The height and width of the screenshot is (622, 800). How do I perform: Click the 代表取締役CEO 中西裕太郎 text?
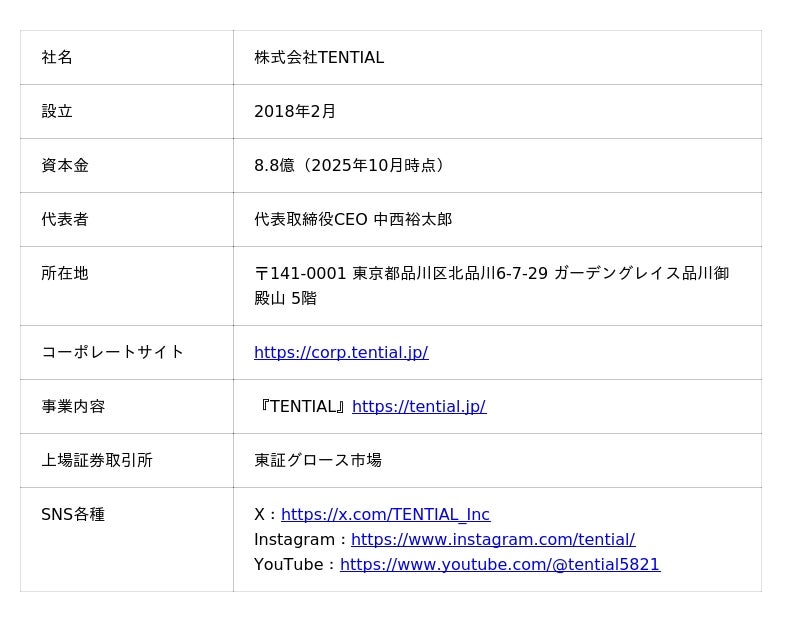point(353,219)
